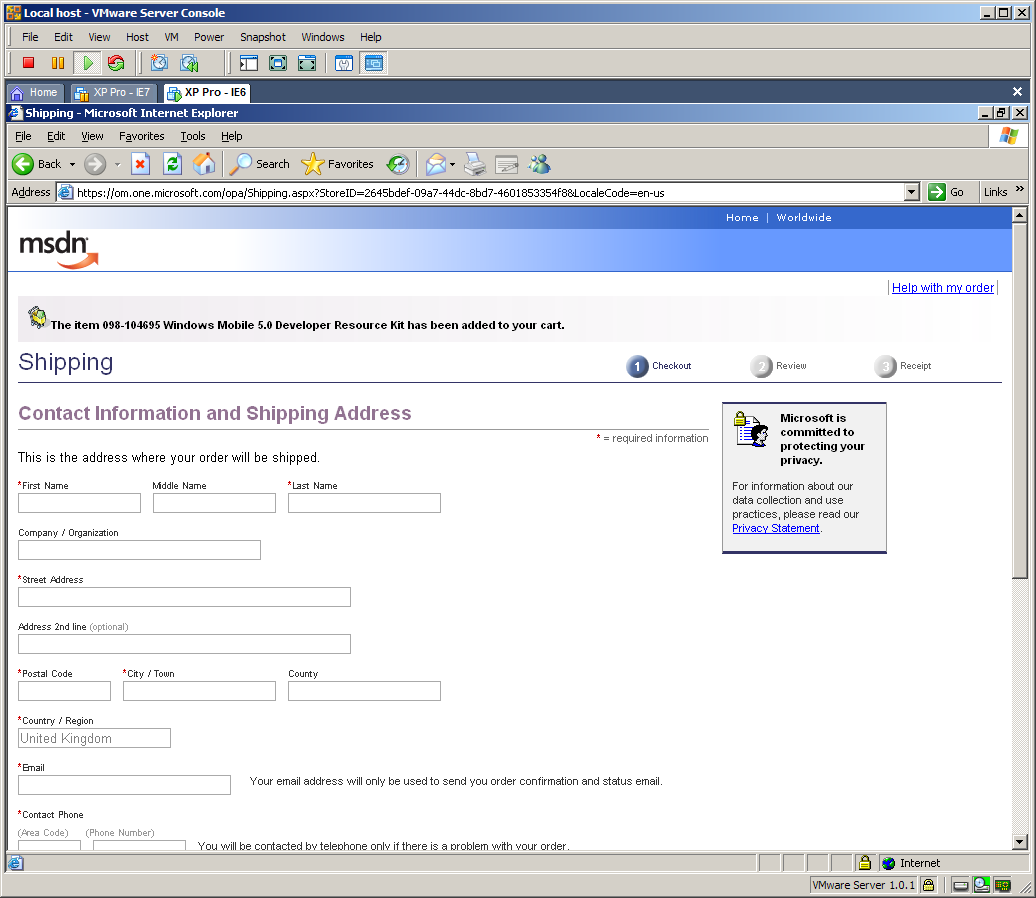Expand the Links toolbar chevron
Image resolution: width=1036 pixels, height=898 pixels.
[1019, 190]
